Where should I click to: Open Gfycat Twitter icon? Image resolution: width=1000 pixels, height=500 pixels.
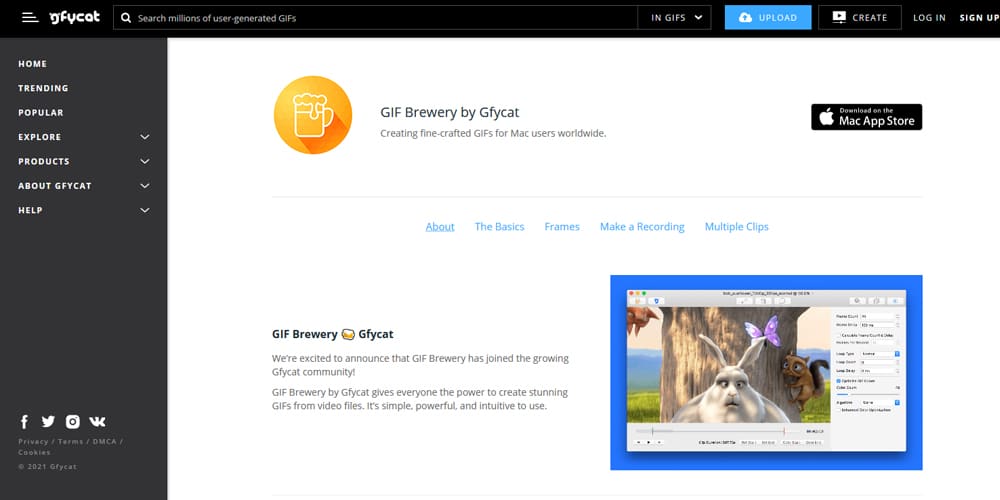pos(48,422)
